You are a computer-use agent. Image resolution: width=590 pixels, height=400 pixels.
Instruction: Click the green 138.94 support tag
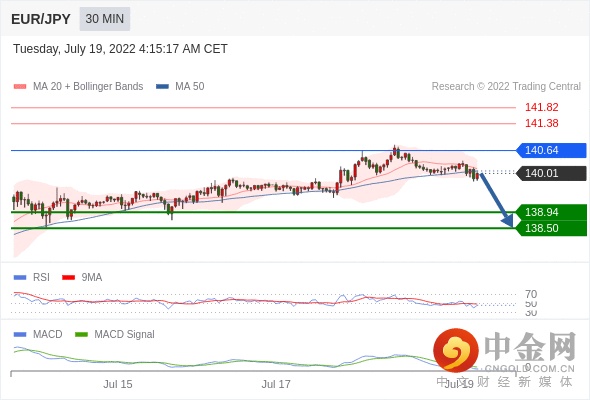click(x=551, y=212)
